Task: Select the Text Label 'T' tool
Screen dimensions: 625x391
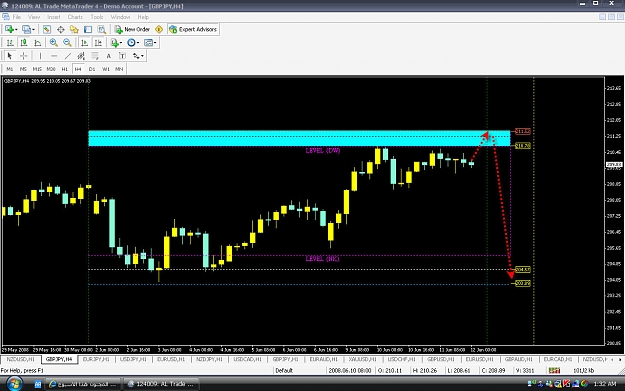Action: (x=122, y=56)
